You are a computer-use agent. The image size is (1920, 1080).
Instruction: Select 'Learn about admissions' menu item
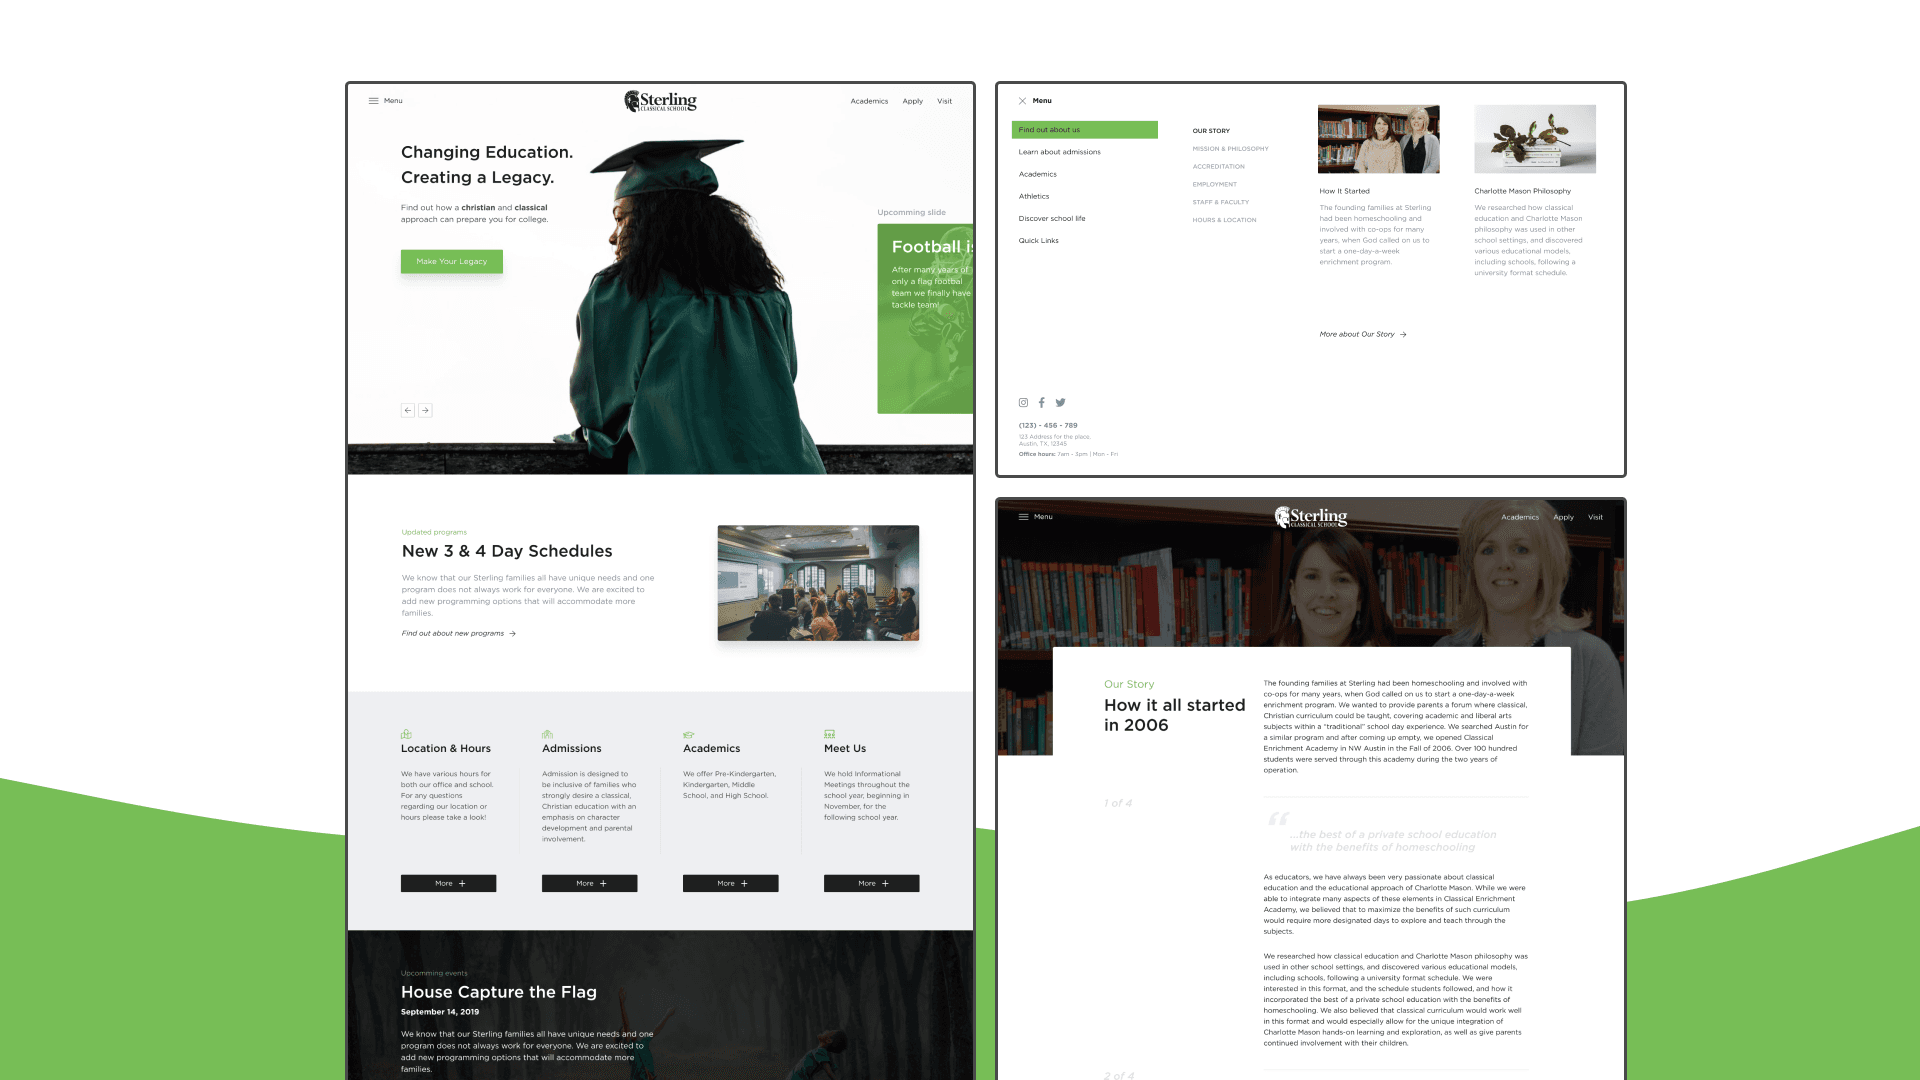click(1059, 152)
